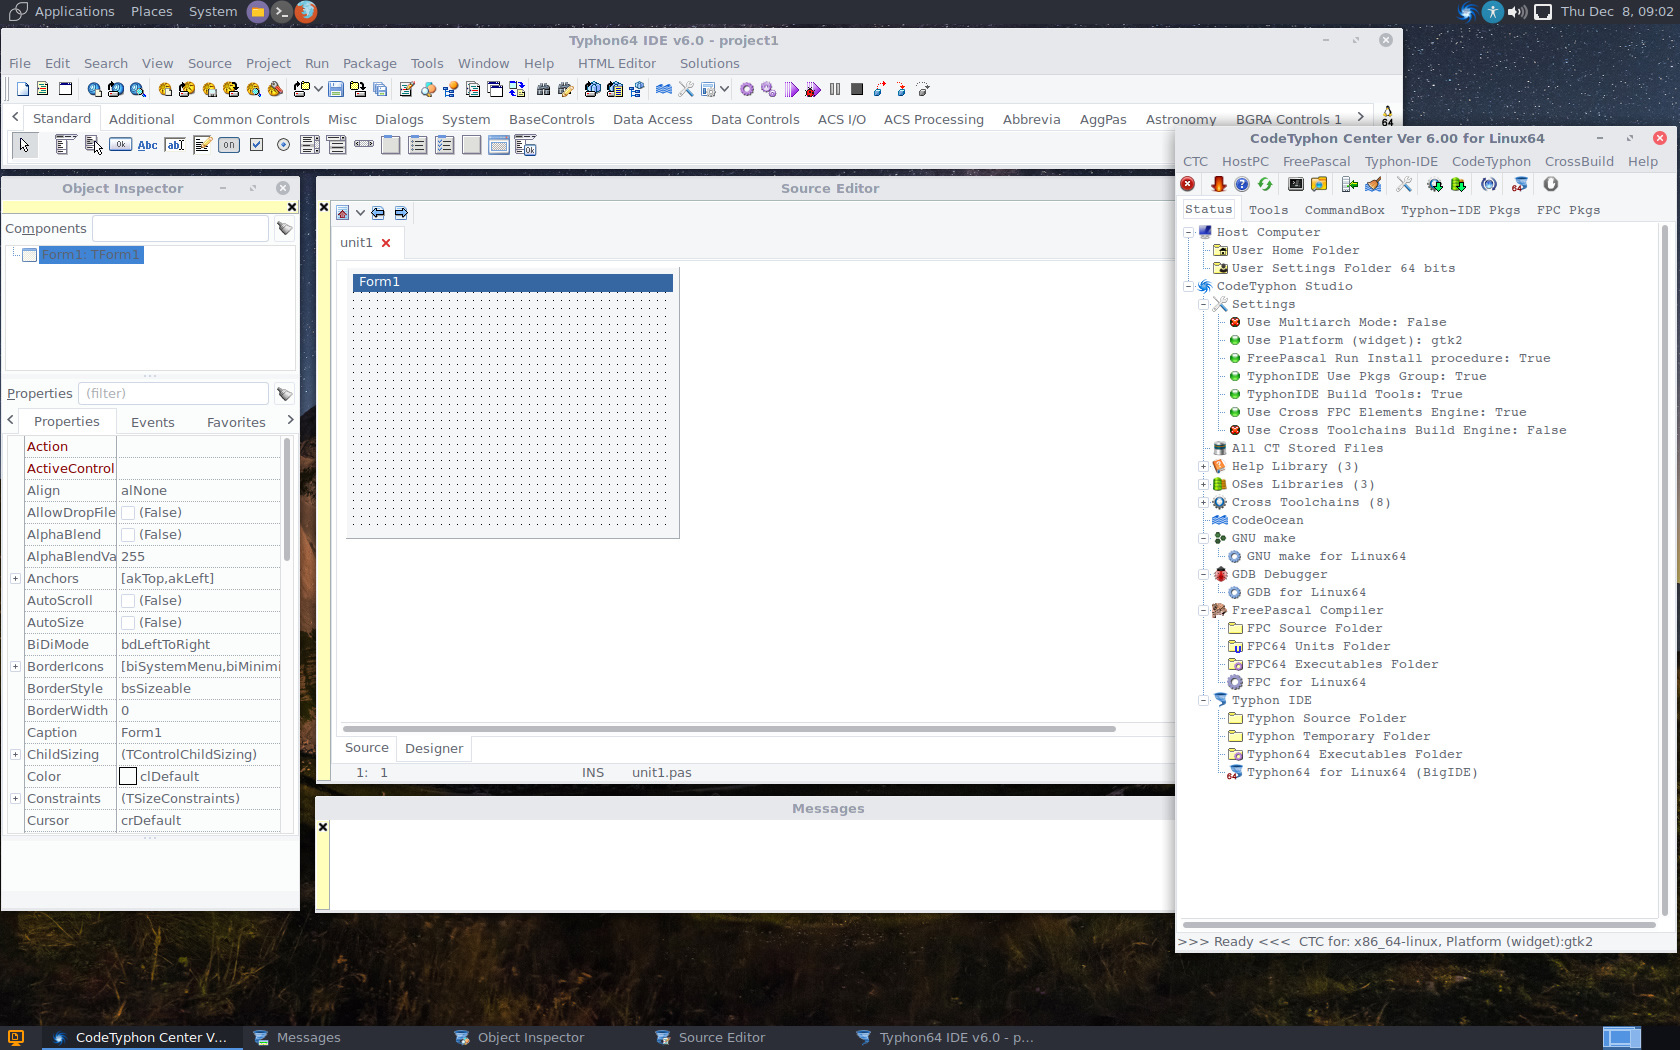Click the Typhon64 icon in CodeTyphon Center toolbar
1680x1050 pixels.
[1520, 184]
